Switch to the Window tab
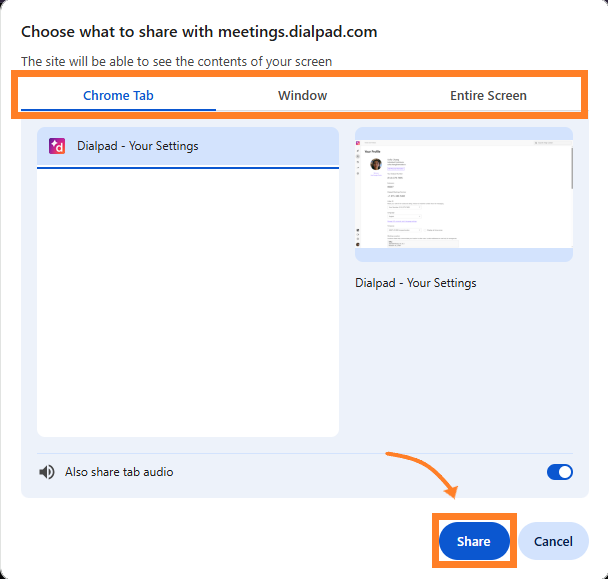The width and height of the screenshot is (608, 579). tap(302, 95)
